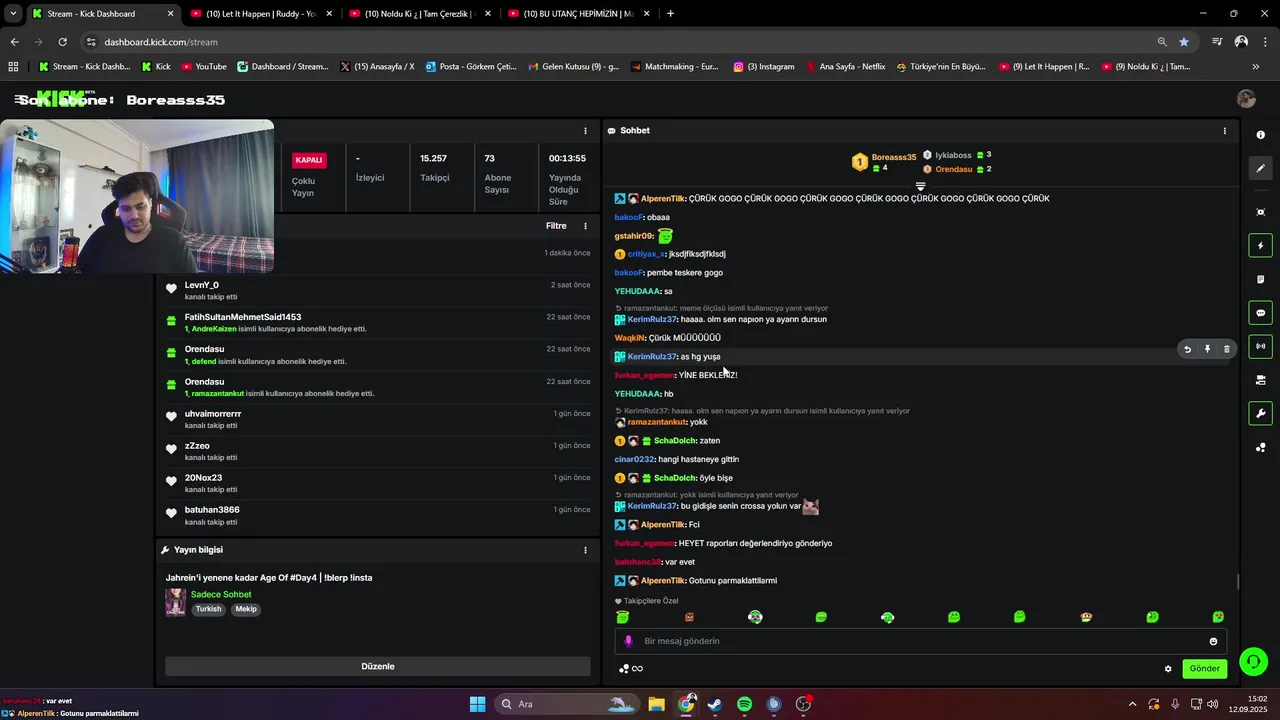
Task: Select the brown angry emote in quick emotes
Action: [689, 617]
